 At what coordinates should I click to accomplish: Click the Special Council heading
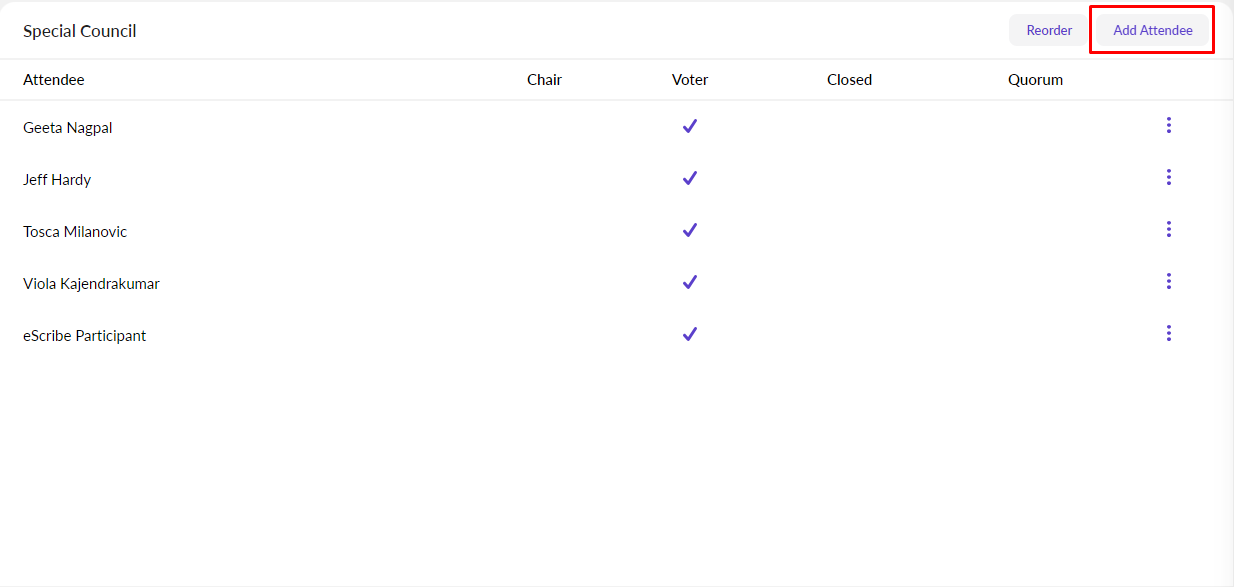click(80, 31)
